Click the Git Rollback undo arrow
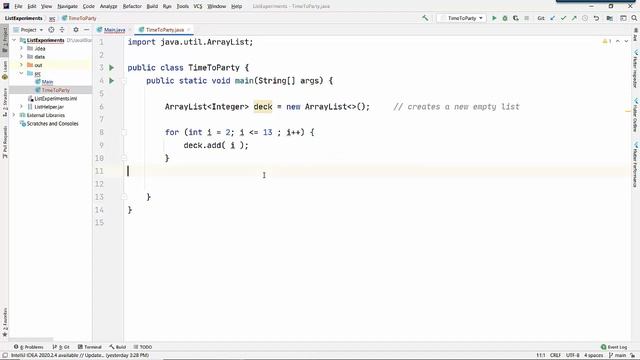Viewport: 640px width, 360px height. 596,18
